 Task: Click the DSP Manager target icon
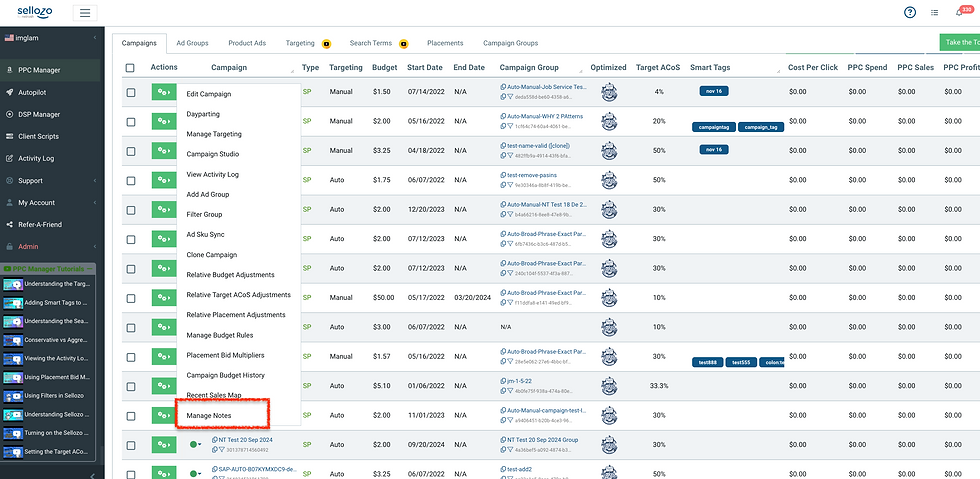pos(9,114)
